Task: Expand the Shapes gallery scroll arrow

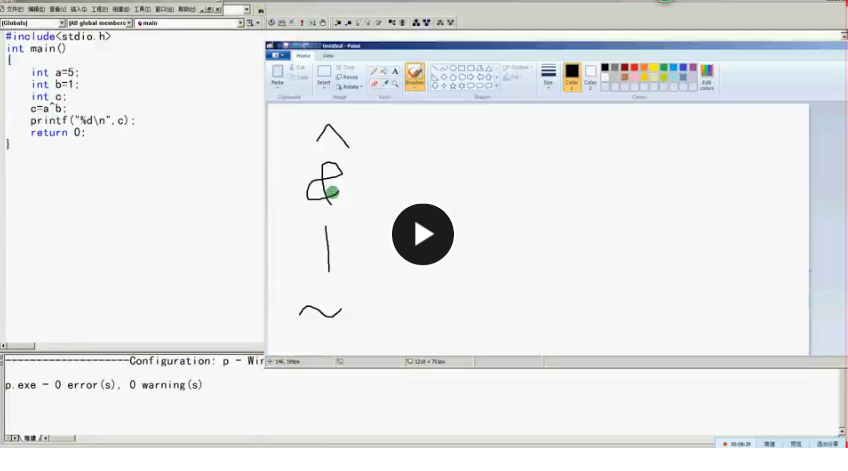Action: click(x=497, y=85)
